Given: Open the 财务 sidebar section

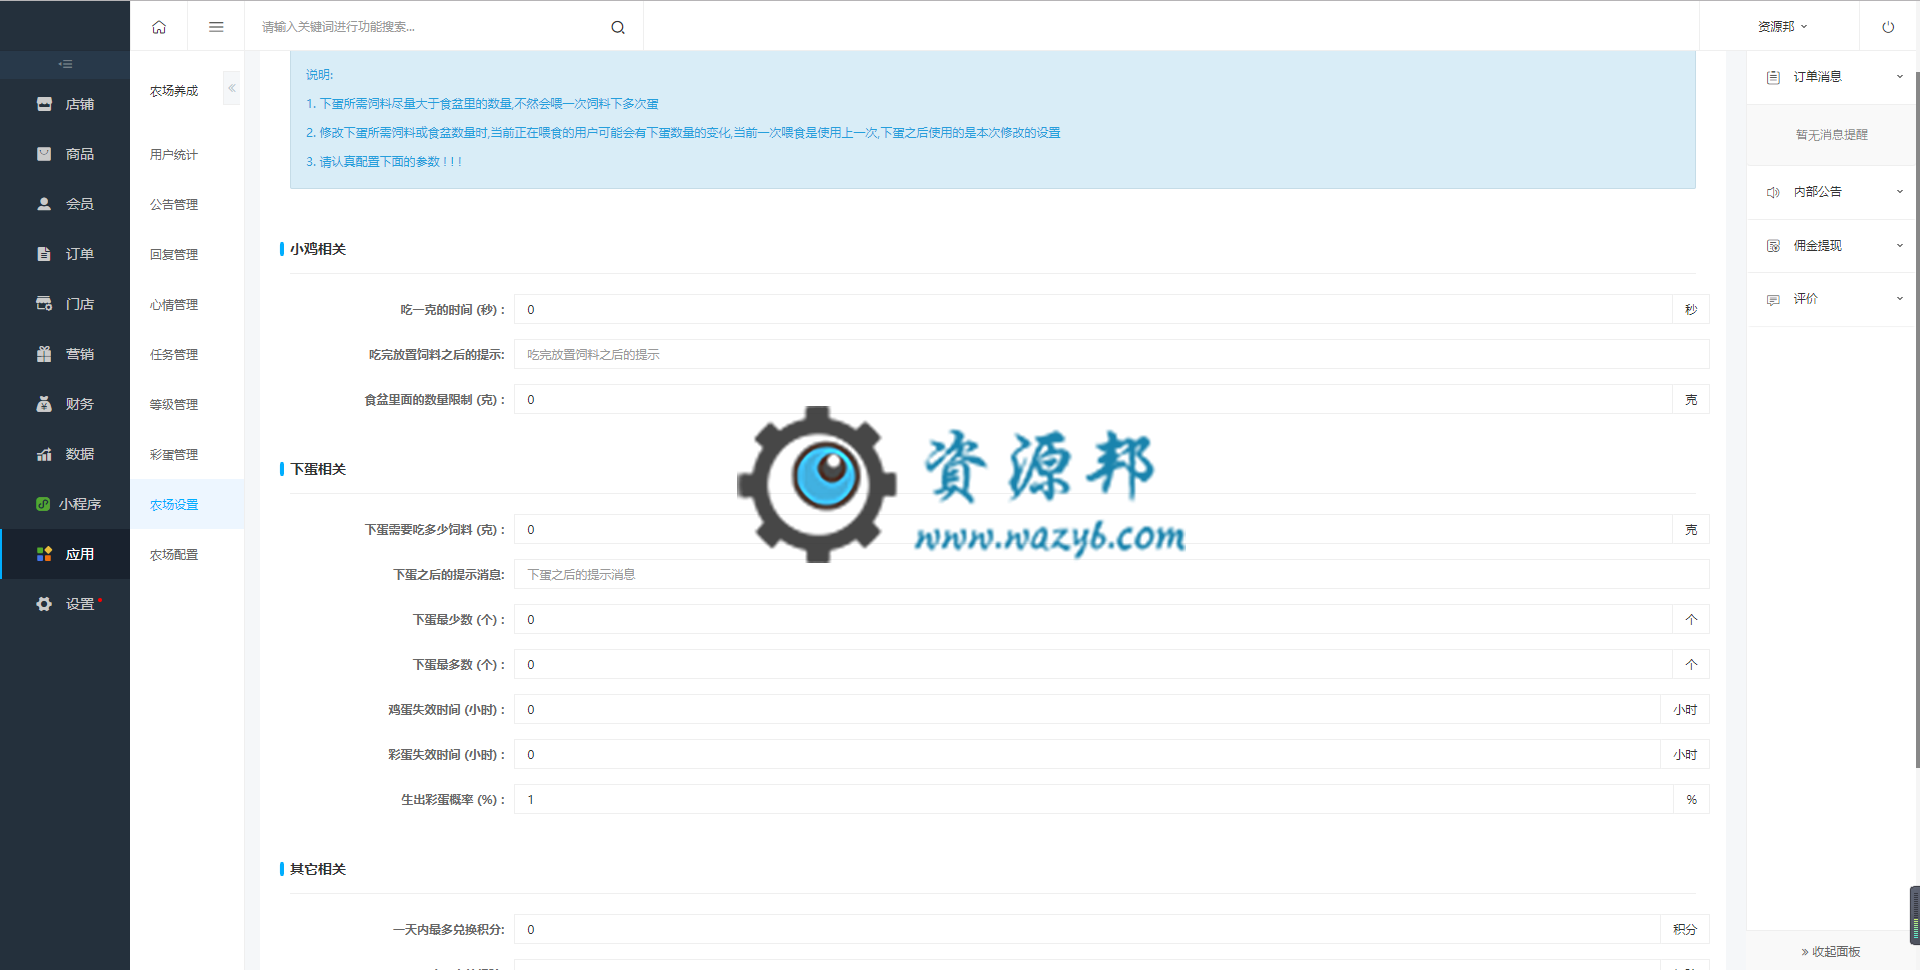Looking at the screenshot, I should [65, 404].
